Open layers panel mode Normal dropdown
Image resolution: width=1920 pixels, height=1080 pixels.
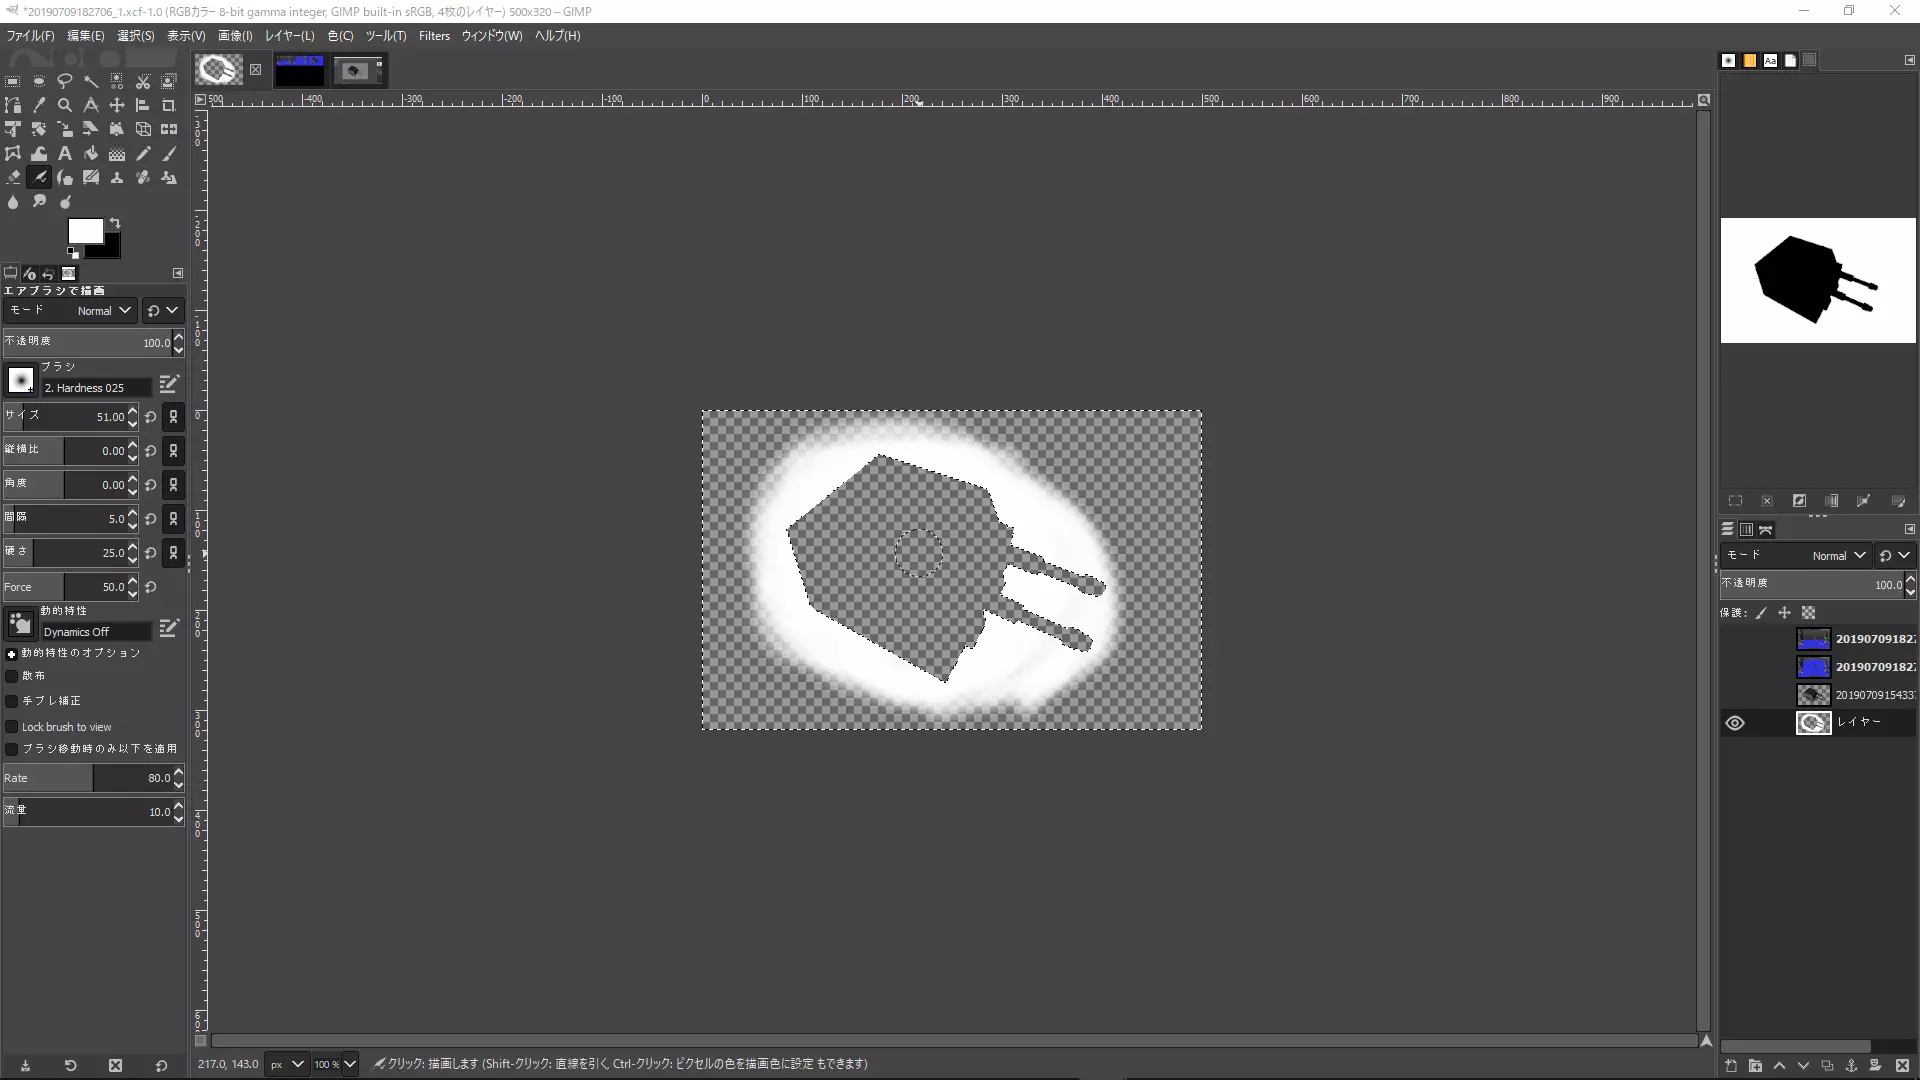[x=1839, y=556]
